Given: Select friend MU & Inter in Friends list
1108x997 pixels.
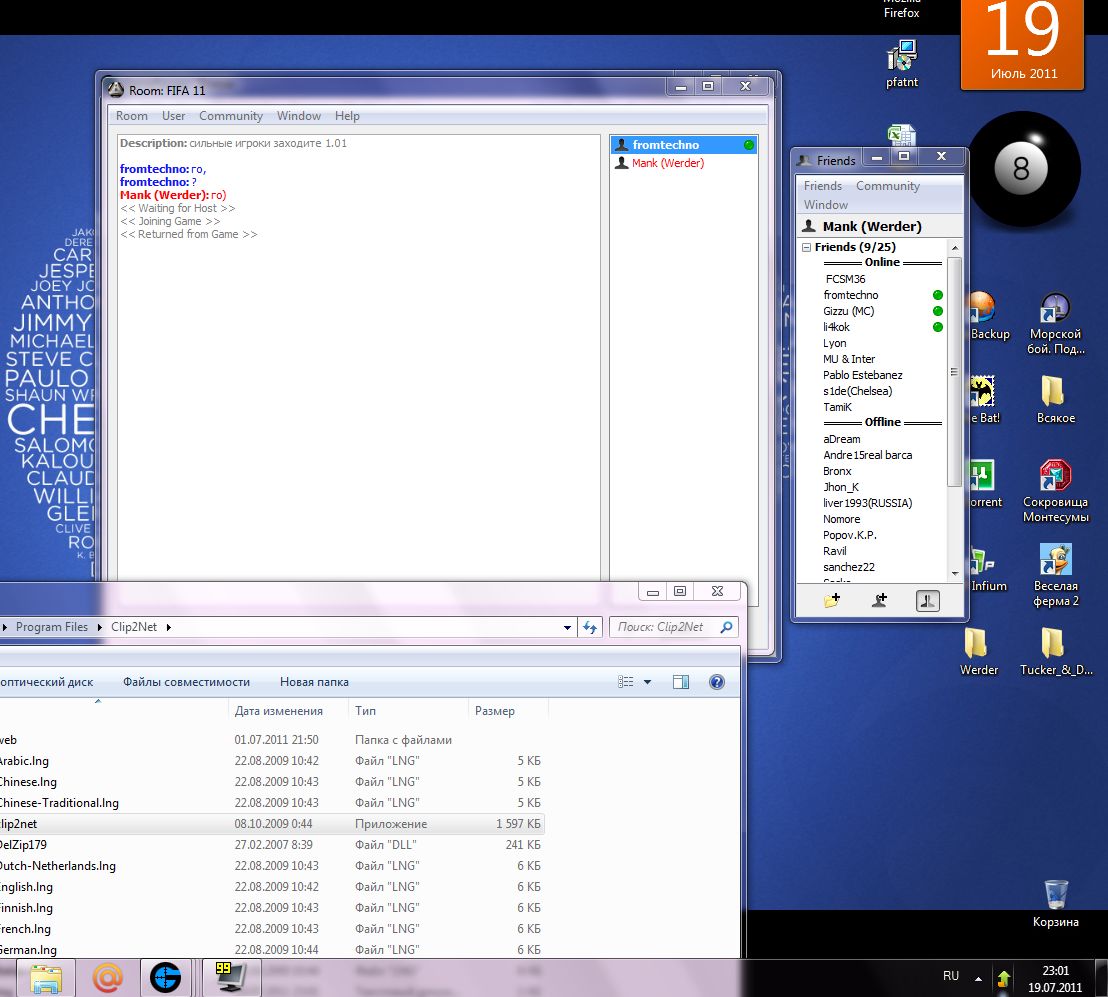Looking at the screenshot, I should pos(849,359).
